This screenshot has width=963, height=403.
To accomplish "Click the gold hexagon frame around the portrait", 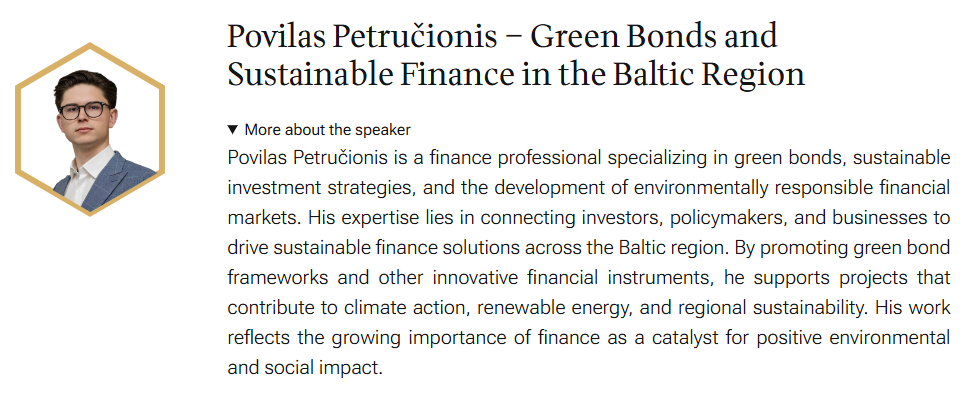I will click(x=90, y=46).
